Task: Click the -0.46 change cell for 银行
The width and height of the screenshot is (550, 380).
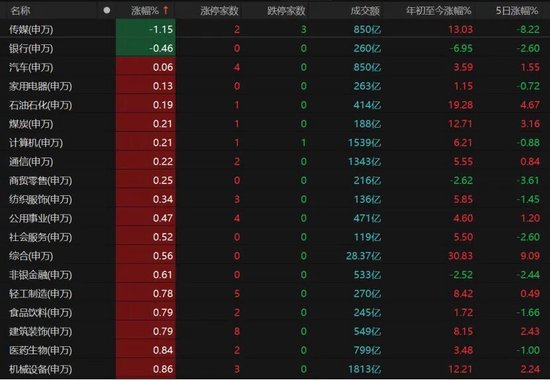Action: click(x=146, y=48)
